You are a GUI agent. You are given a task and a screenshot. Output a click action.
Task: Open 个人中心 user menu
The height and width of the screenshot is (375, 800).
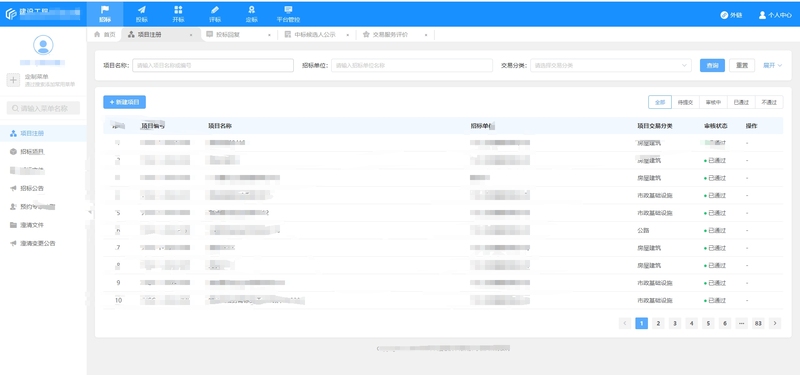click(x=775, y=15)
